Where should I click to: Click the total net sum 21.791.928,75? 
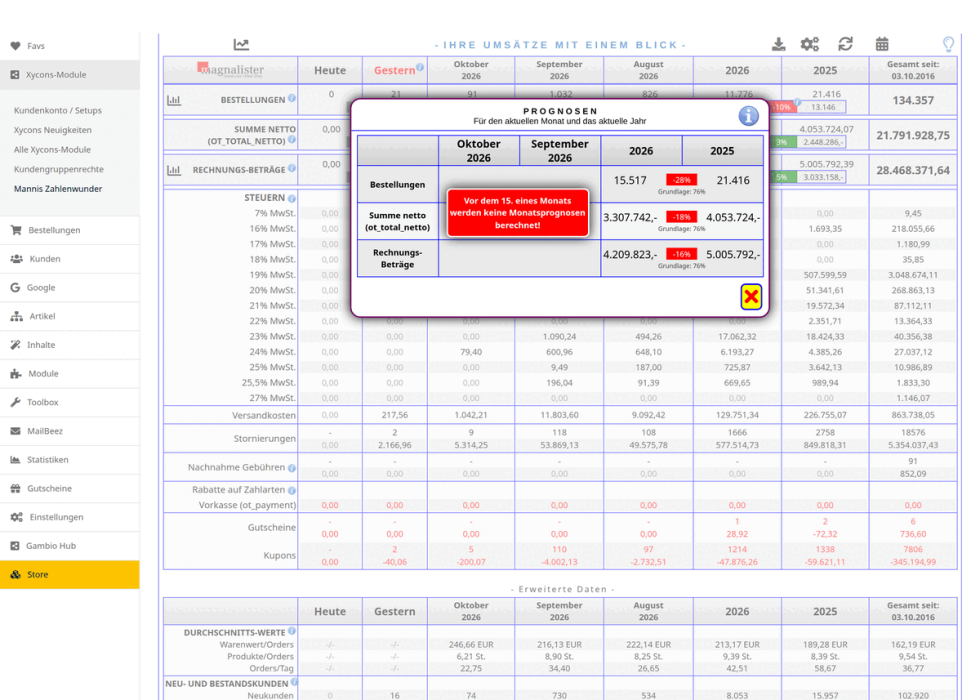[x=912, y=136]
